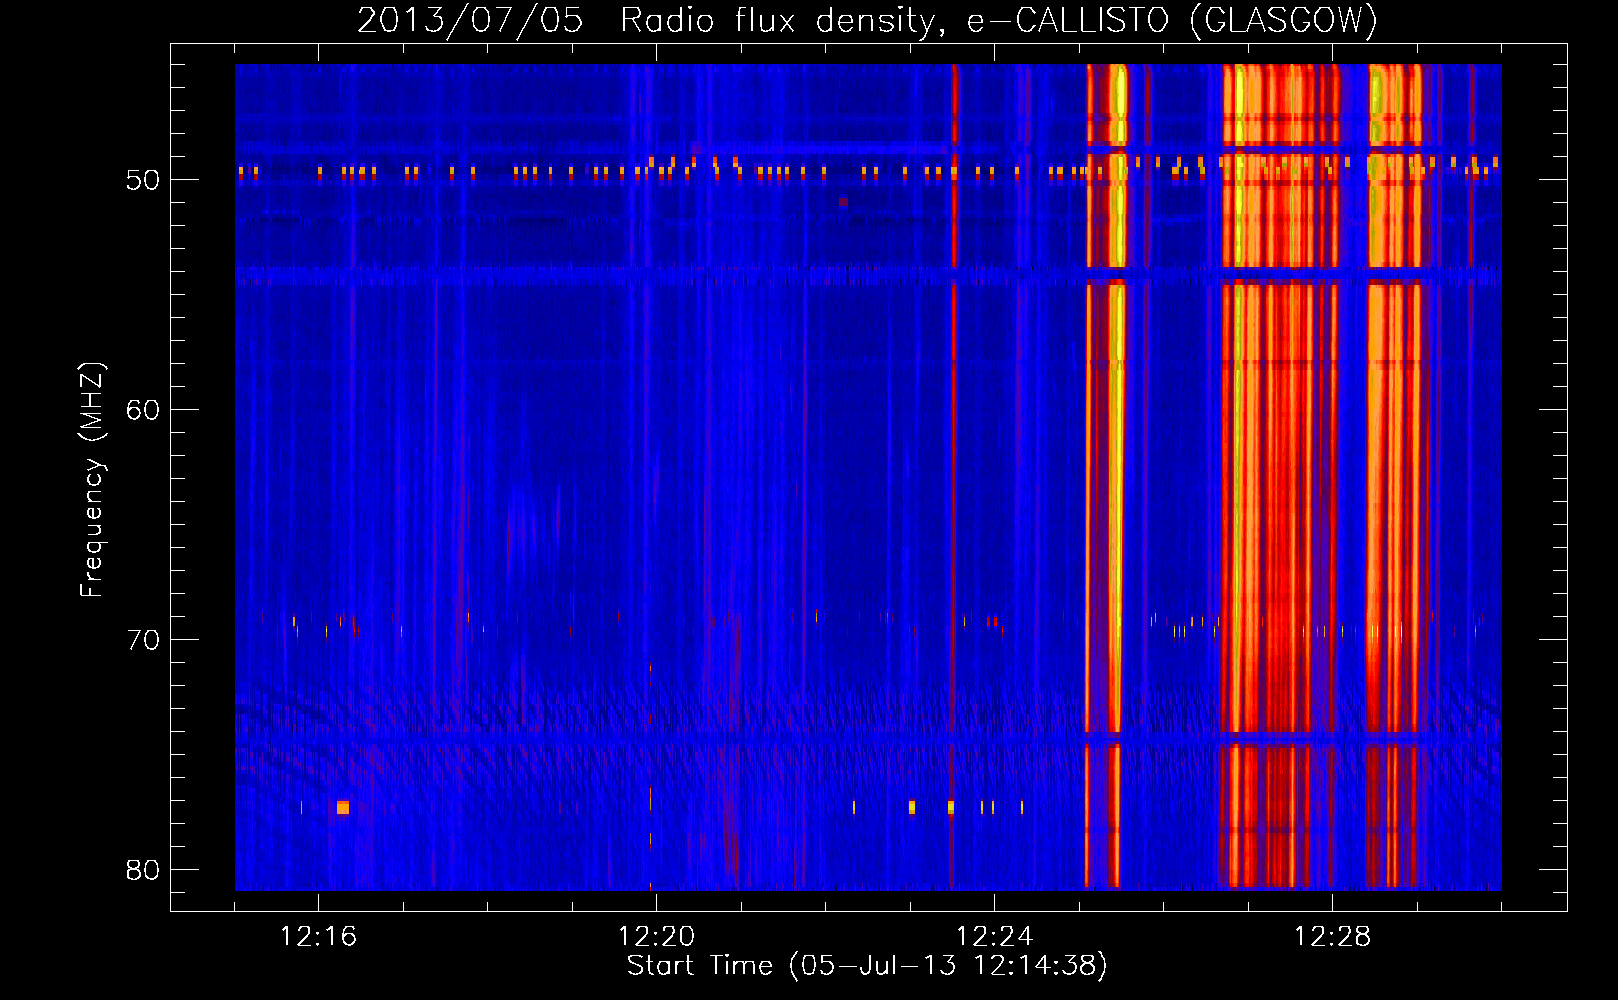Viewport: 1618px width, 1000px height.
Task: Click the 60 MHz frequency tick label
Action: [143, 410]
